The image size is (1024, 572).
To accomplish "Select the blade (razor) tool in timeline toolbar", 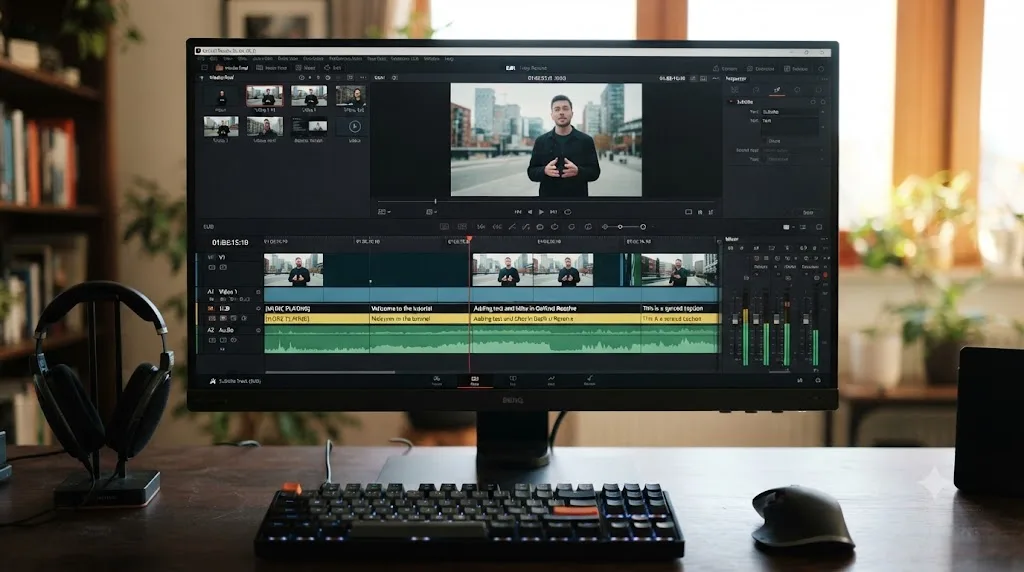I will pyautogui.click(x=512, y=227).
